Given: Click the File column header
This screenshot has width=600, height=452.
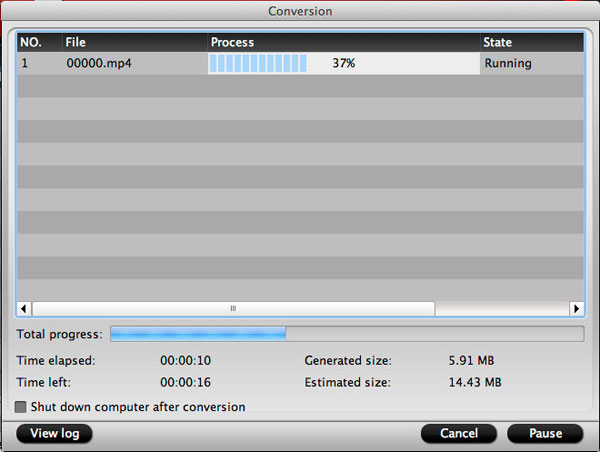Looking at the screenshot, I should tap(134, 43).
